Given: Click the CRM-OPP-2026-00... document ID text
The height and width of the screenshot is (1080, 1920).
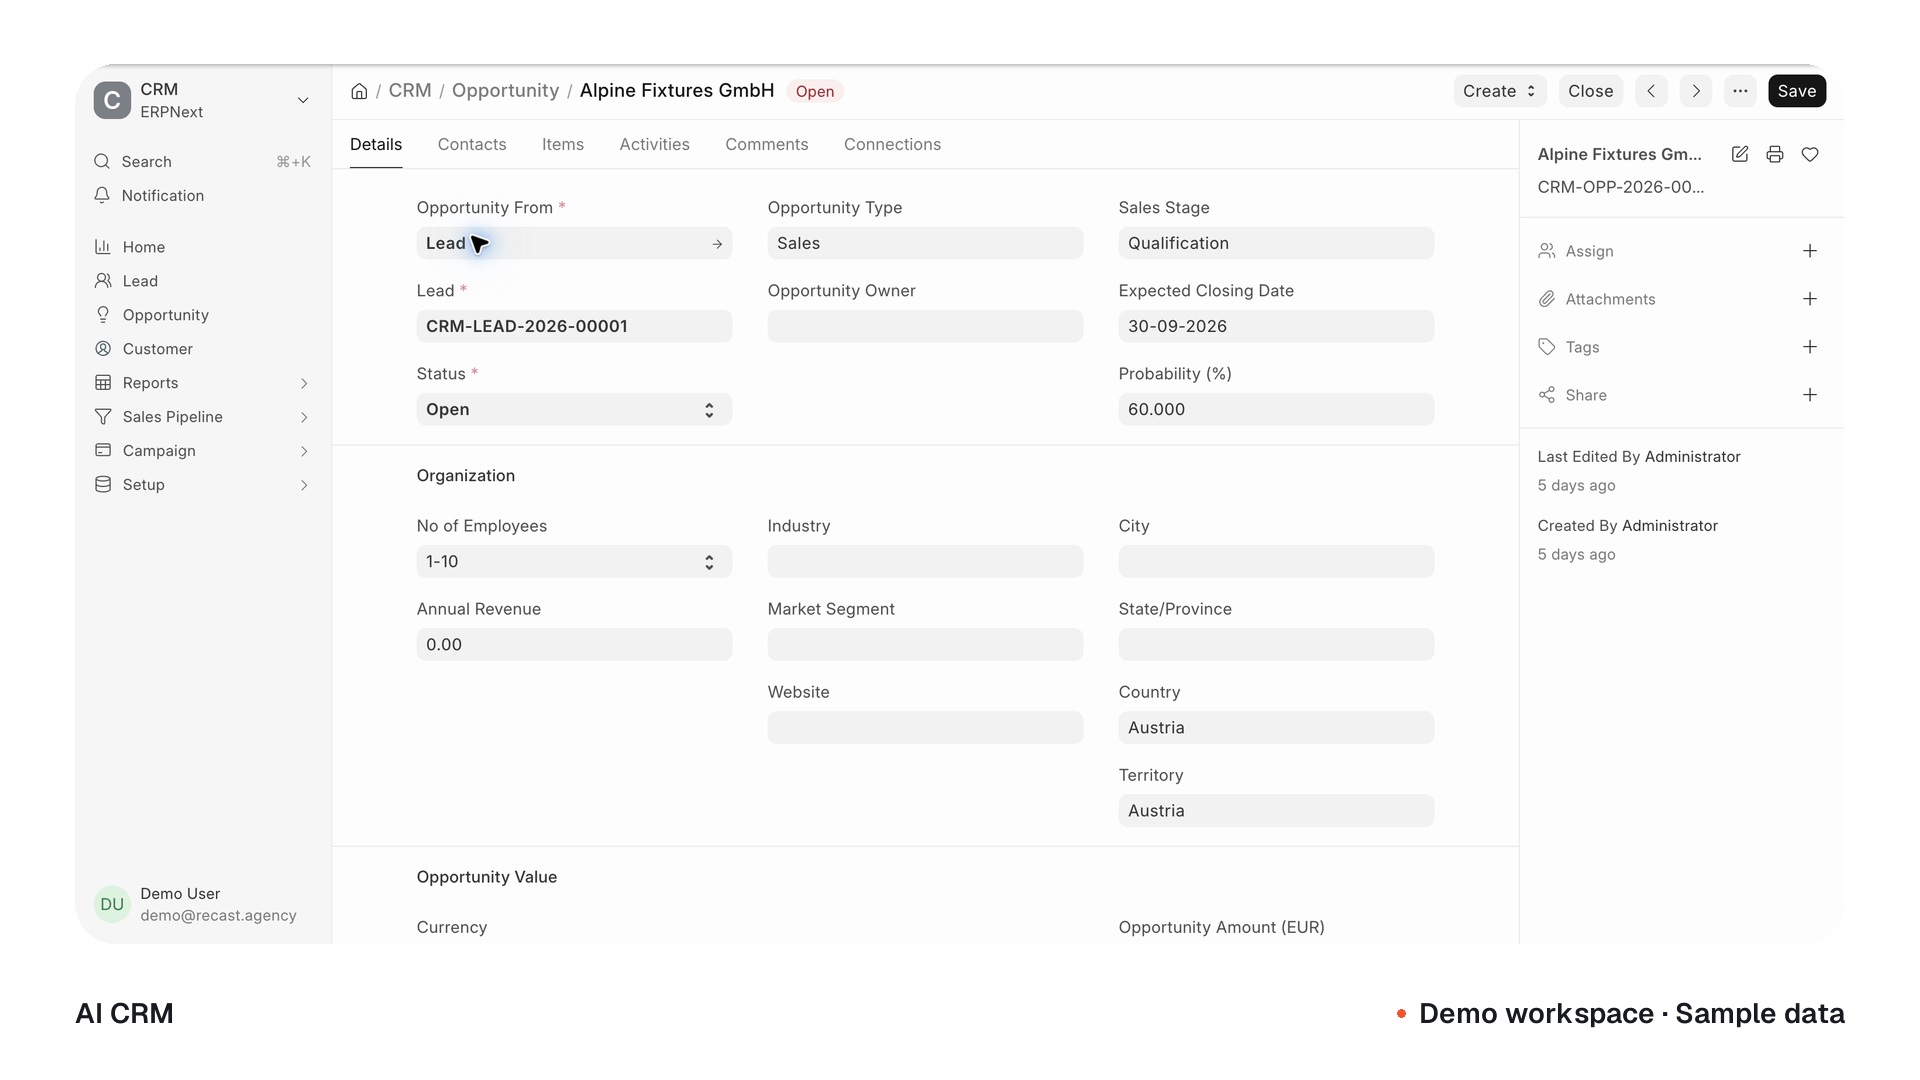Looking at the screenshot, I should [x=1621, y=187].
